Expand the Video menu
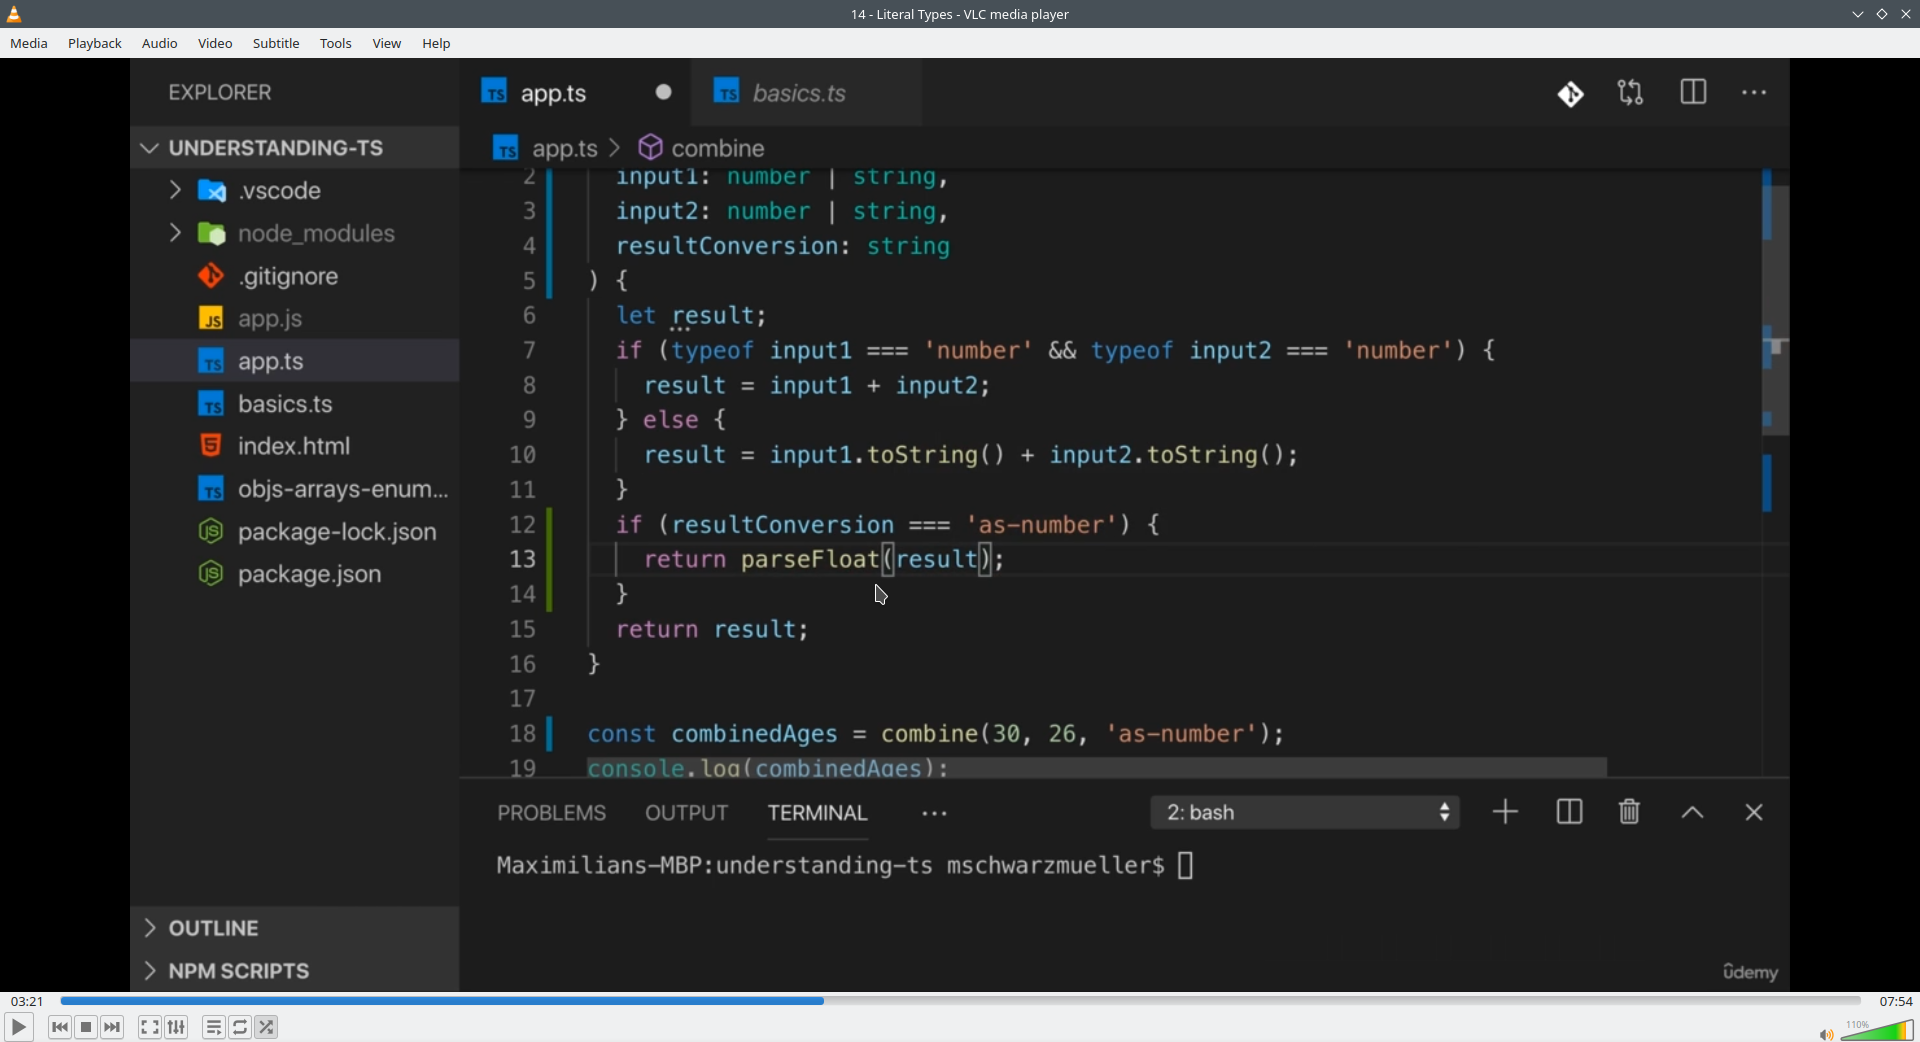This screenshot has height=1042, width=1920. 215,44
